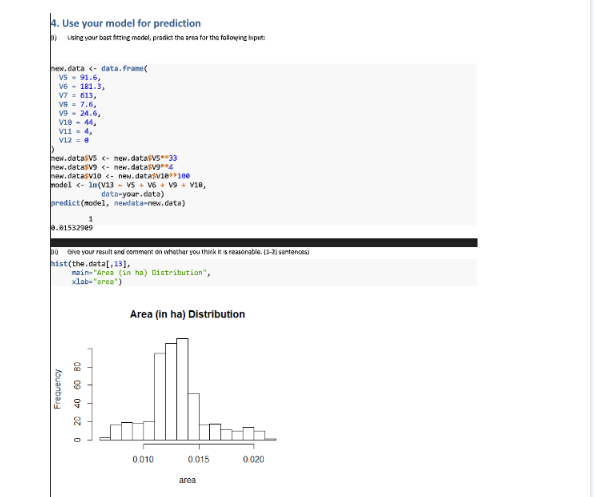Click the 'hist(the.data[,13],' code line
594x497 pixels.
click(x=91, y=264)
